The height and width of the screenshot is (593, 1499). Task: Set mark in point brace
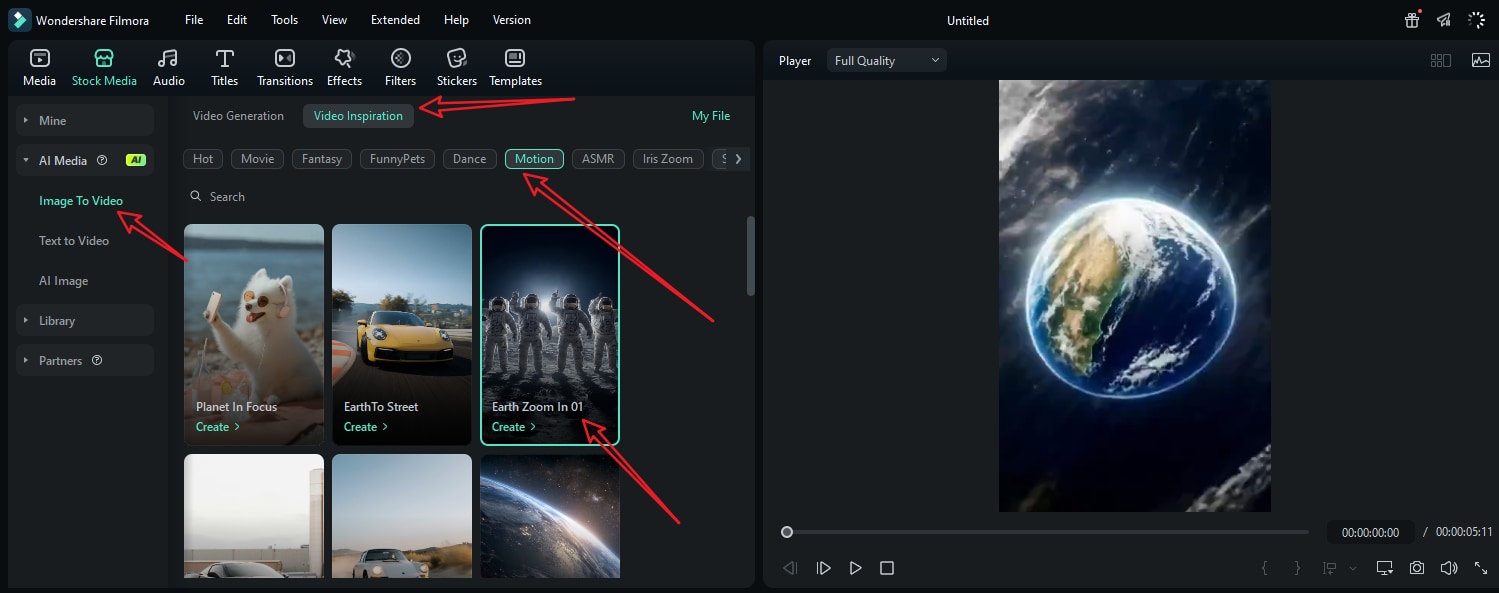(x=1264, y=568)
